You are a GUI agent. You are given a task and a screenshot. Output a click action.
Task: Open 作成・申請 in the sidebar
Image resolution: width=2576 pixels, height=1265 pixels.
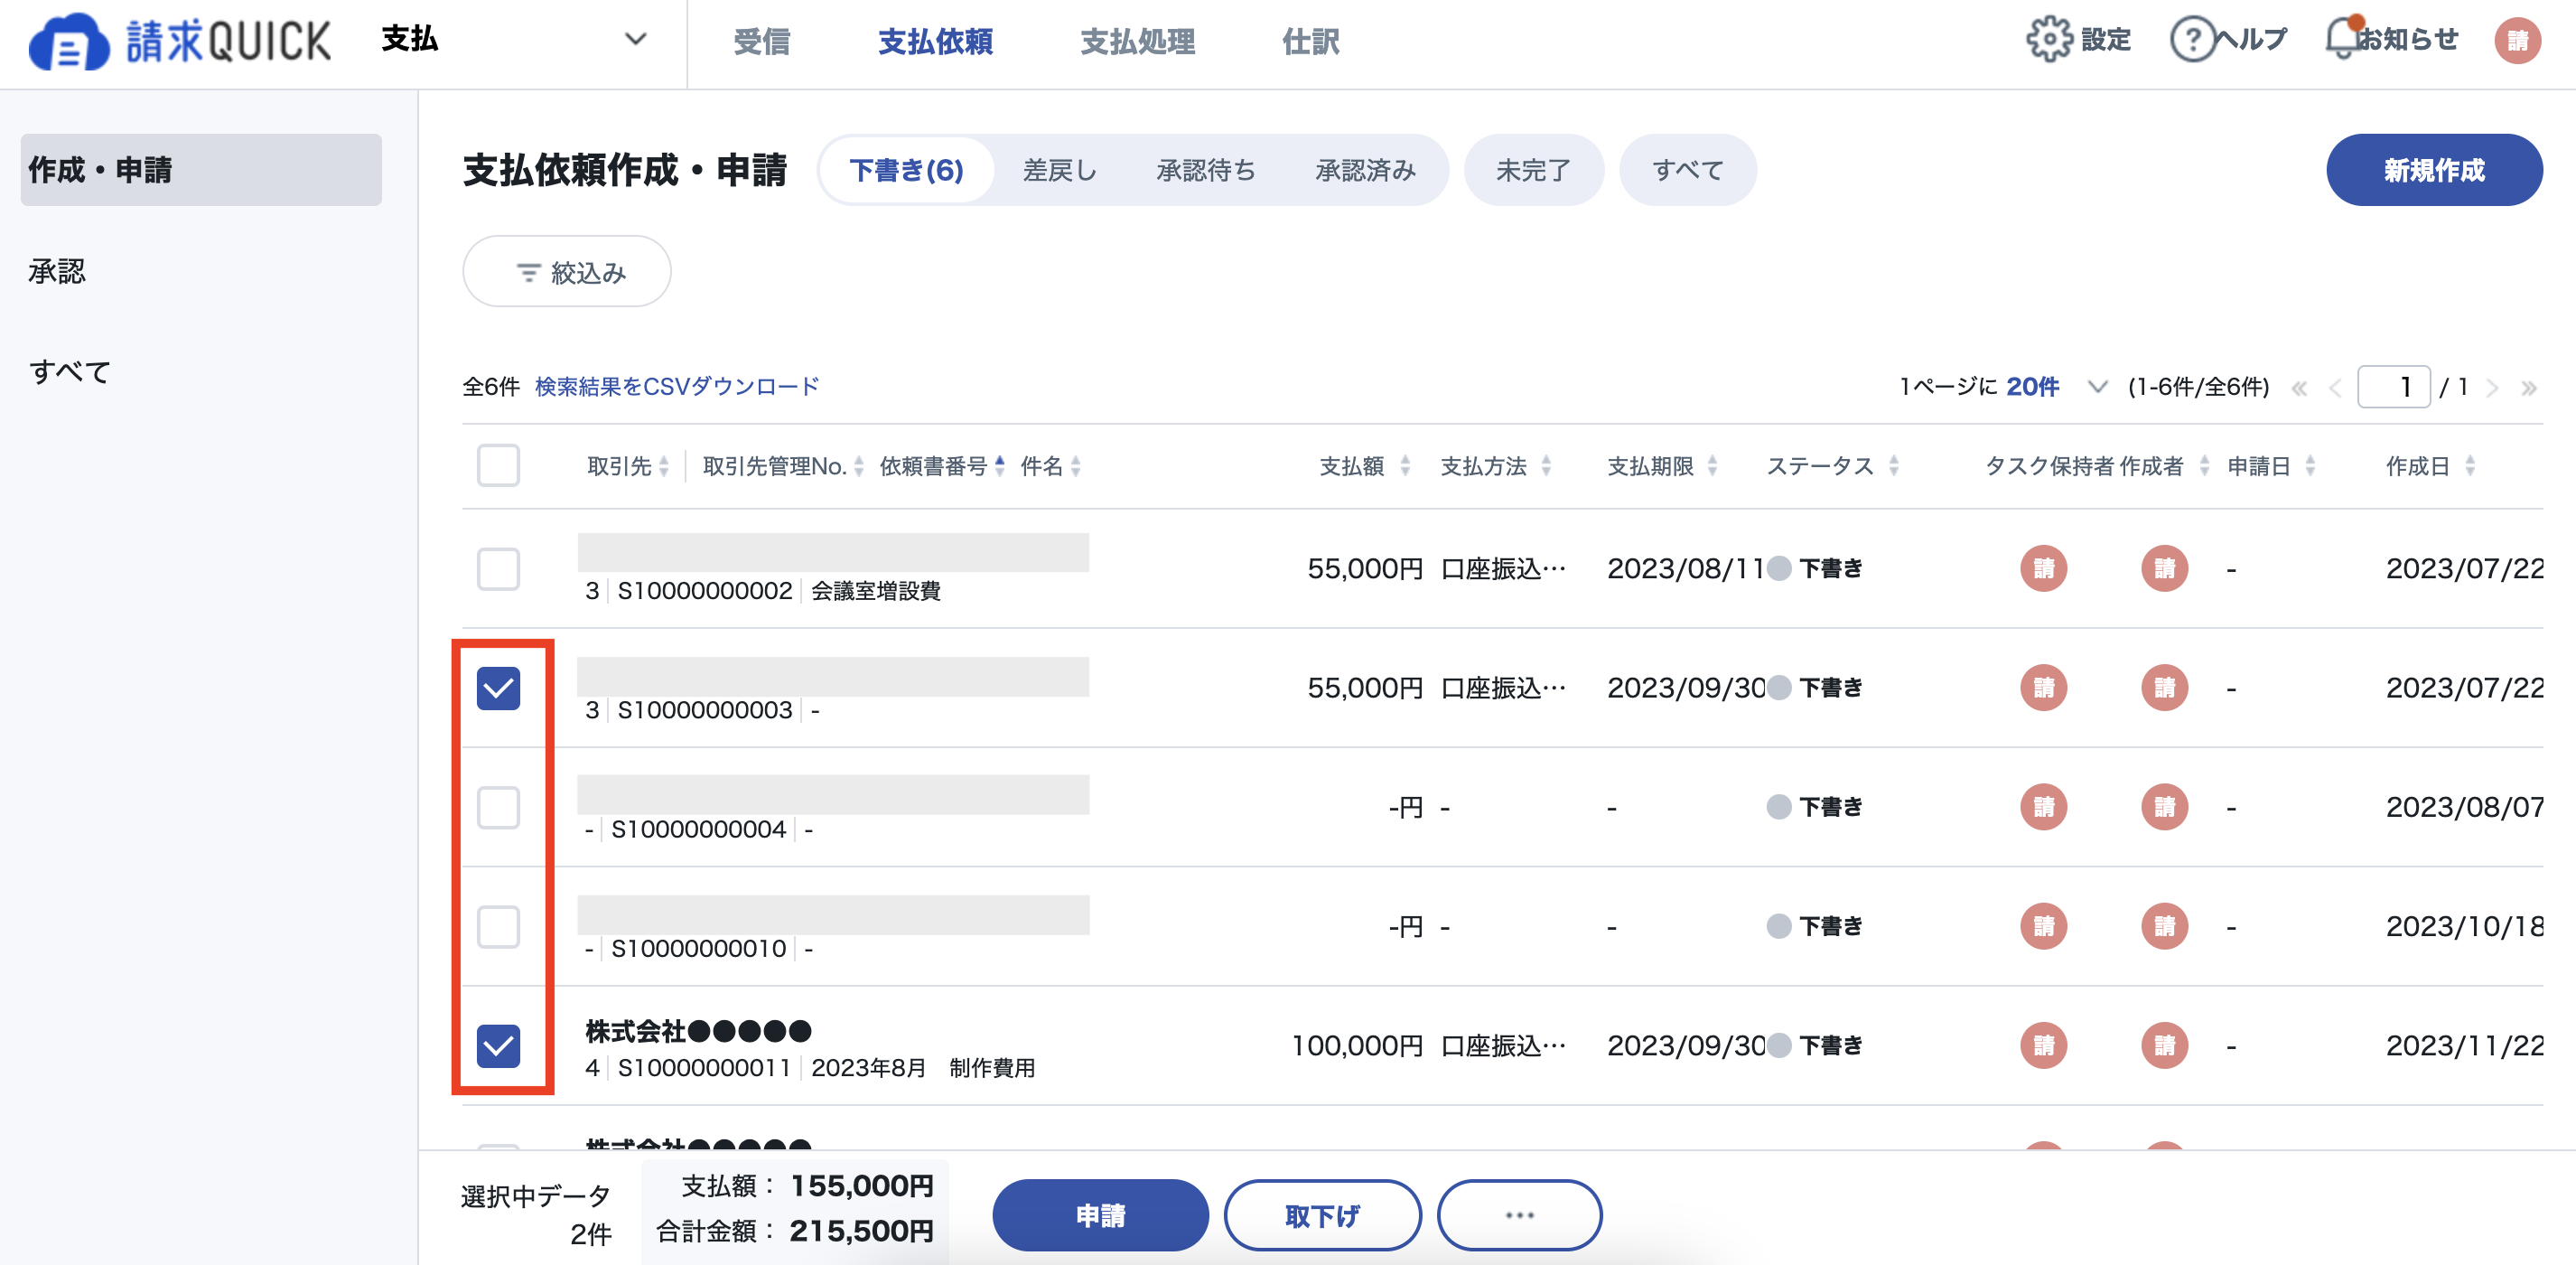coord(201,170)
